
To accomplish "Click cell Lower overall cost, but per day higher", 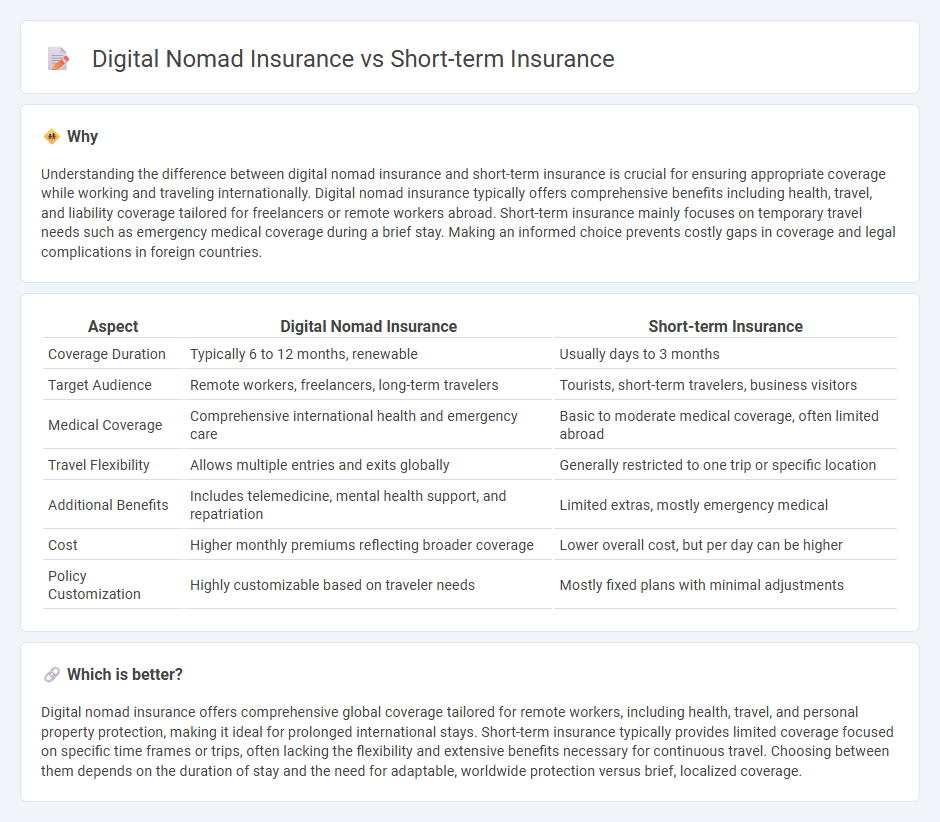I will (x=725, y=545).
